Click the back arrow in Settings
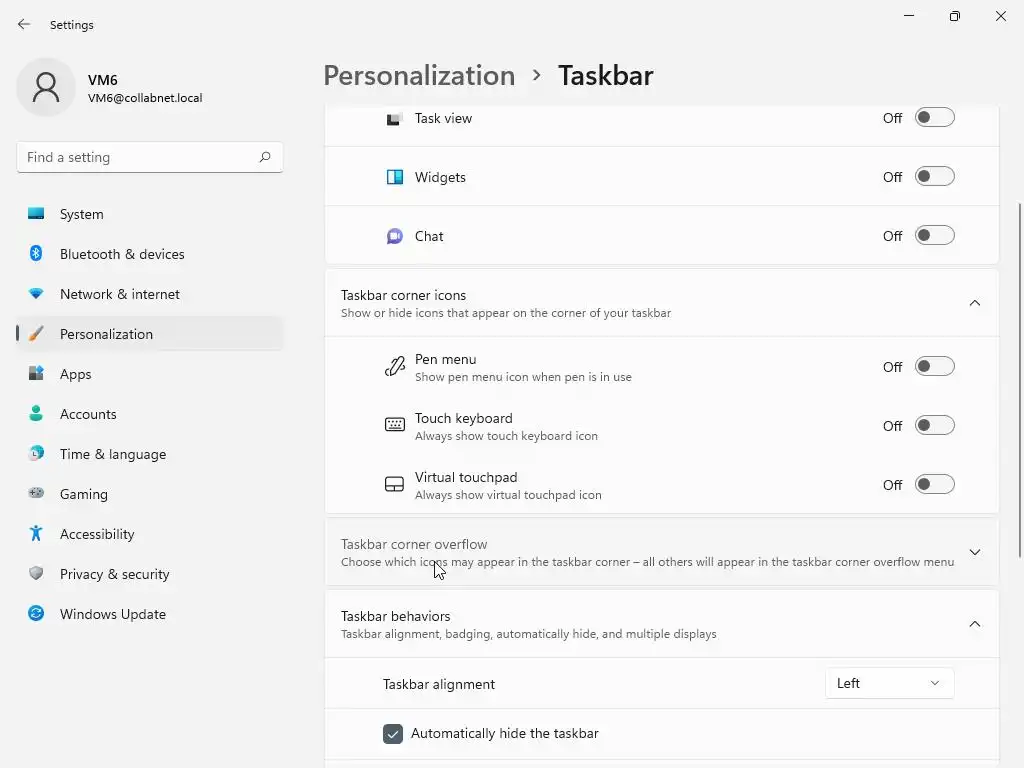Screen dimensions: 1024x768 24,24
